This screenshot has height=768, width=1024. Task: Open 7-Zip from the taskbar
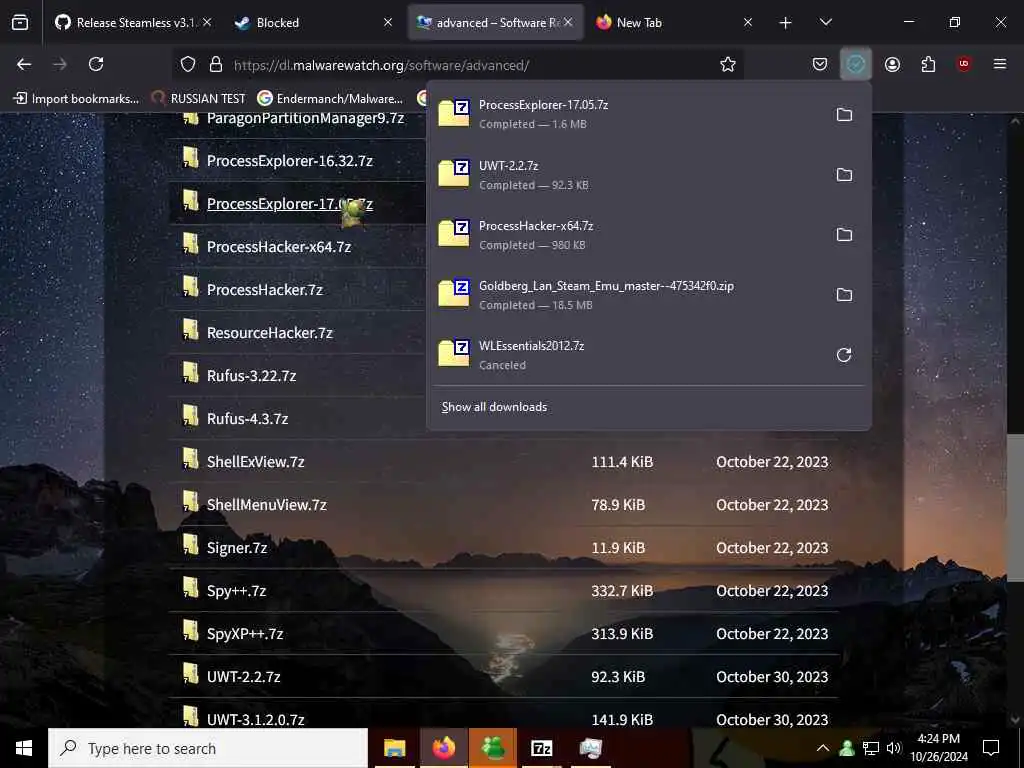541,748
